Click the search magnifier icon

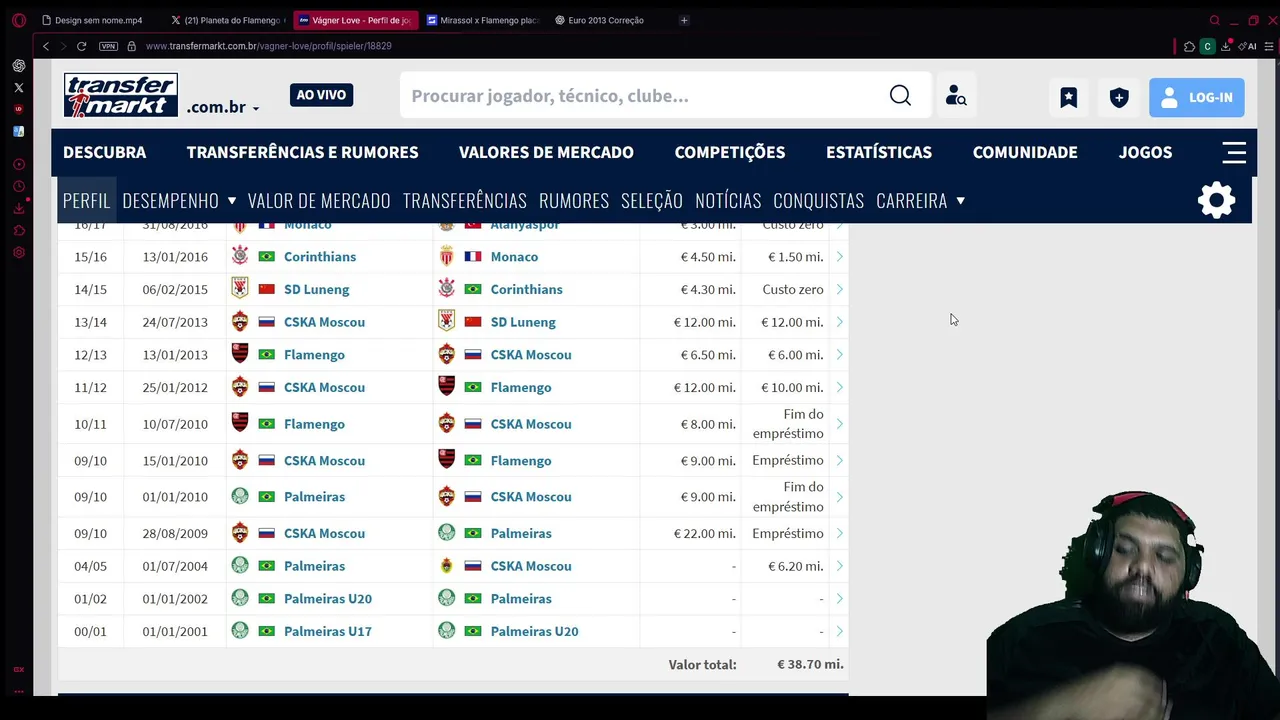900,95
